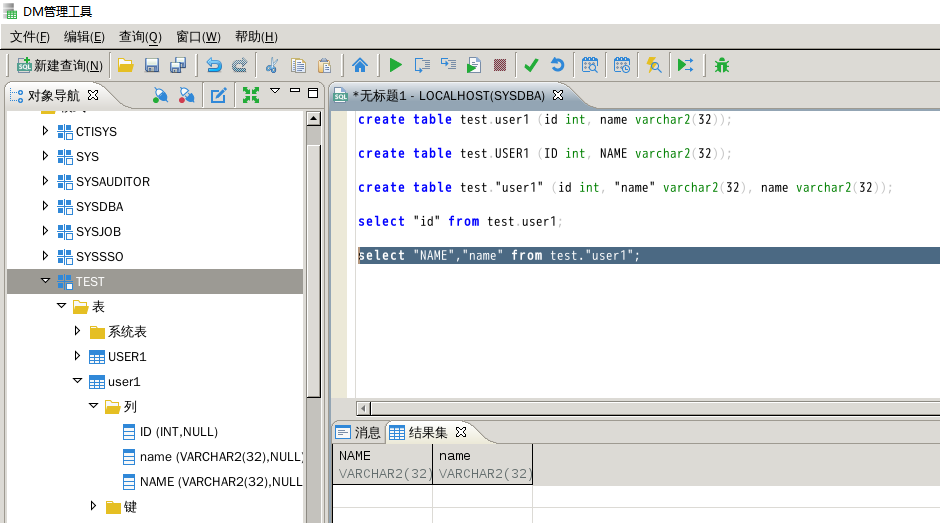Open the 文件(F) menu
Viewport: 940px width, 523px height.
[29, 37]
